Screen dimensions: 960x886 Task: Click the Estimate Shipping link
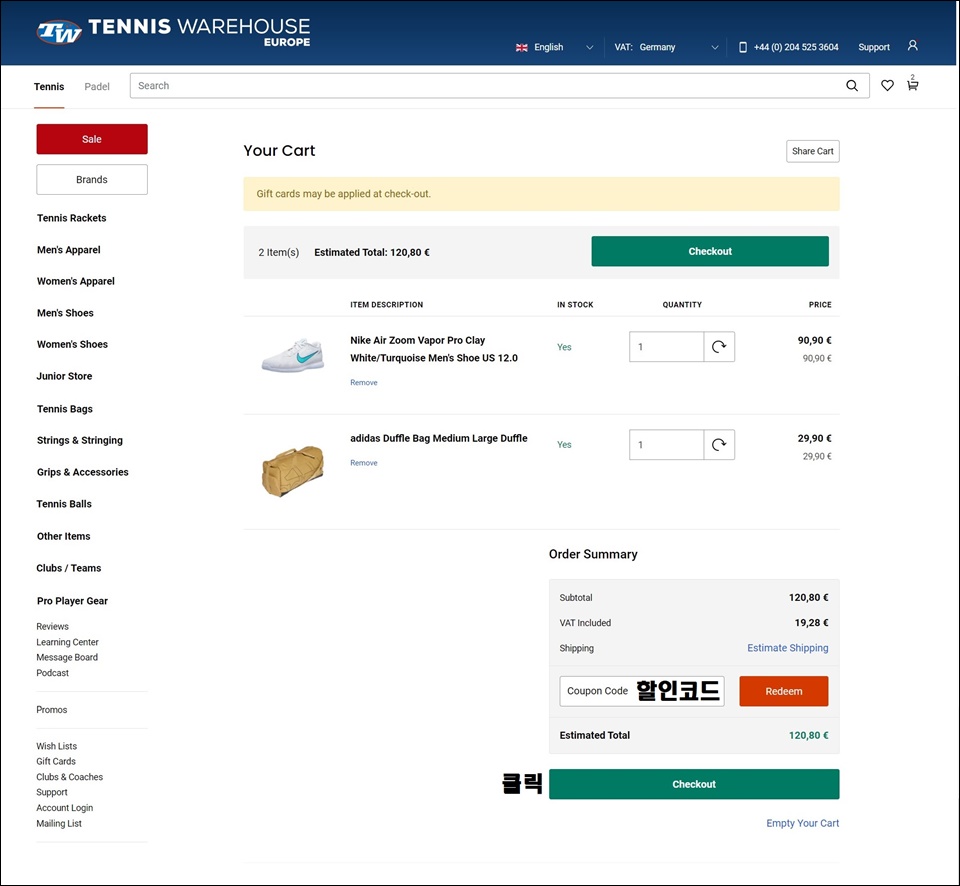(787, 648)
